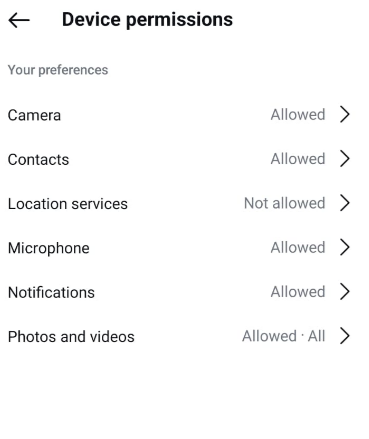The image size is (369, 439).
Task: Select the Not allowed status text
Action: [x=284, y=203]
